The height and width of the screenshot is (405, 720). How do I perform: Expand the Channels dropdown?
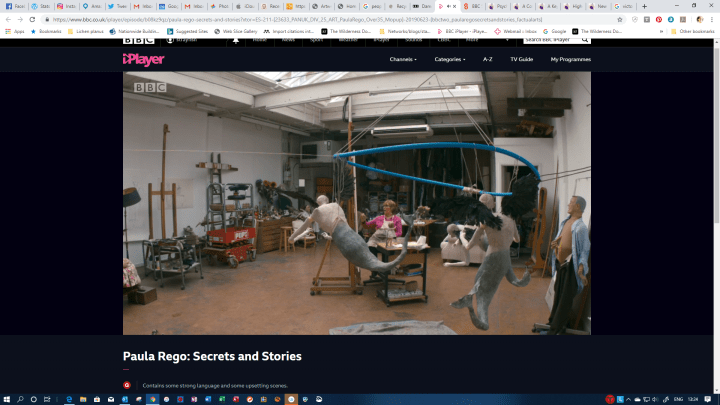click(x=403, y=59)
